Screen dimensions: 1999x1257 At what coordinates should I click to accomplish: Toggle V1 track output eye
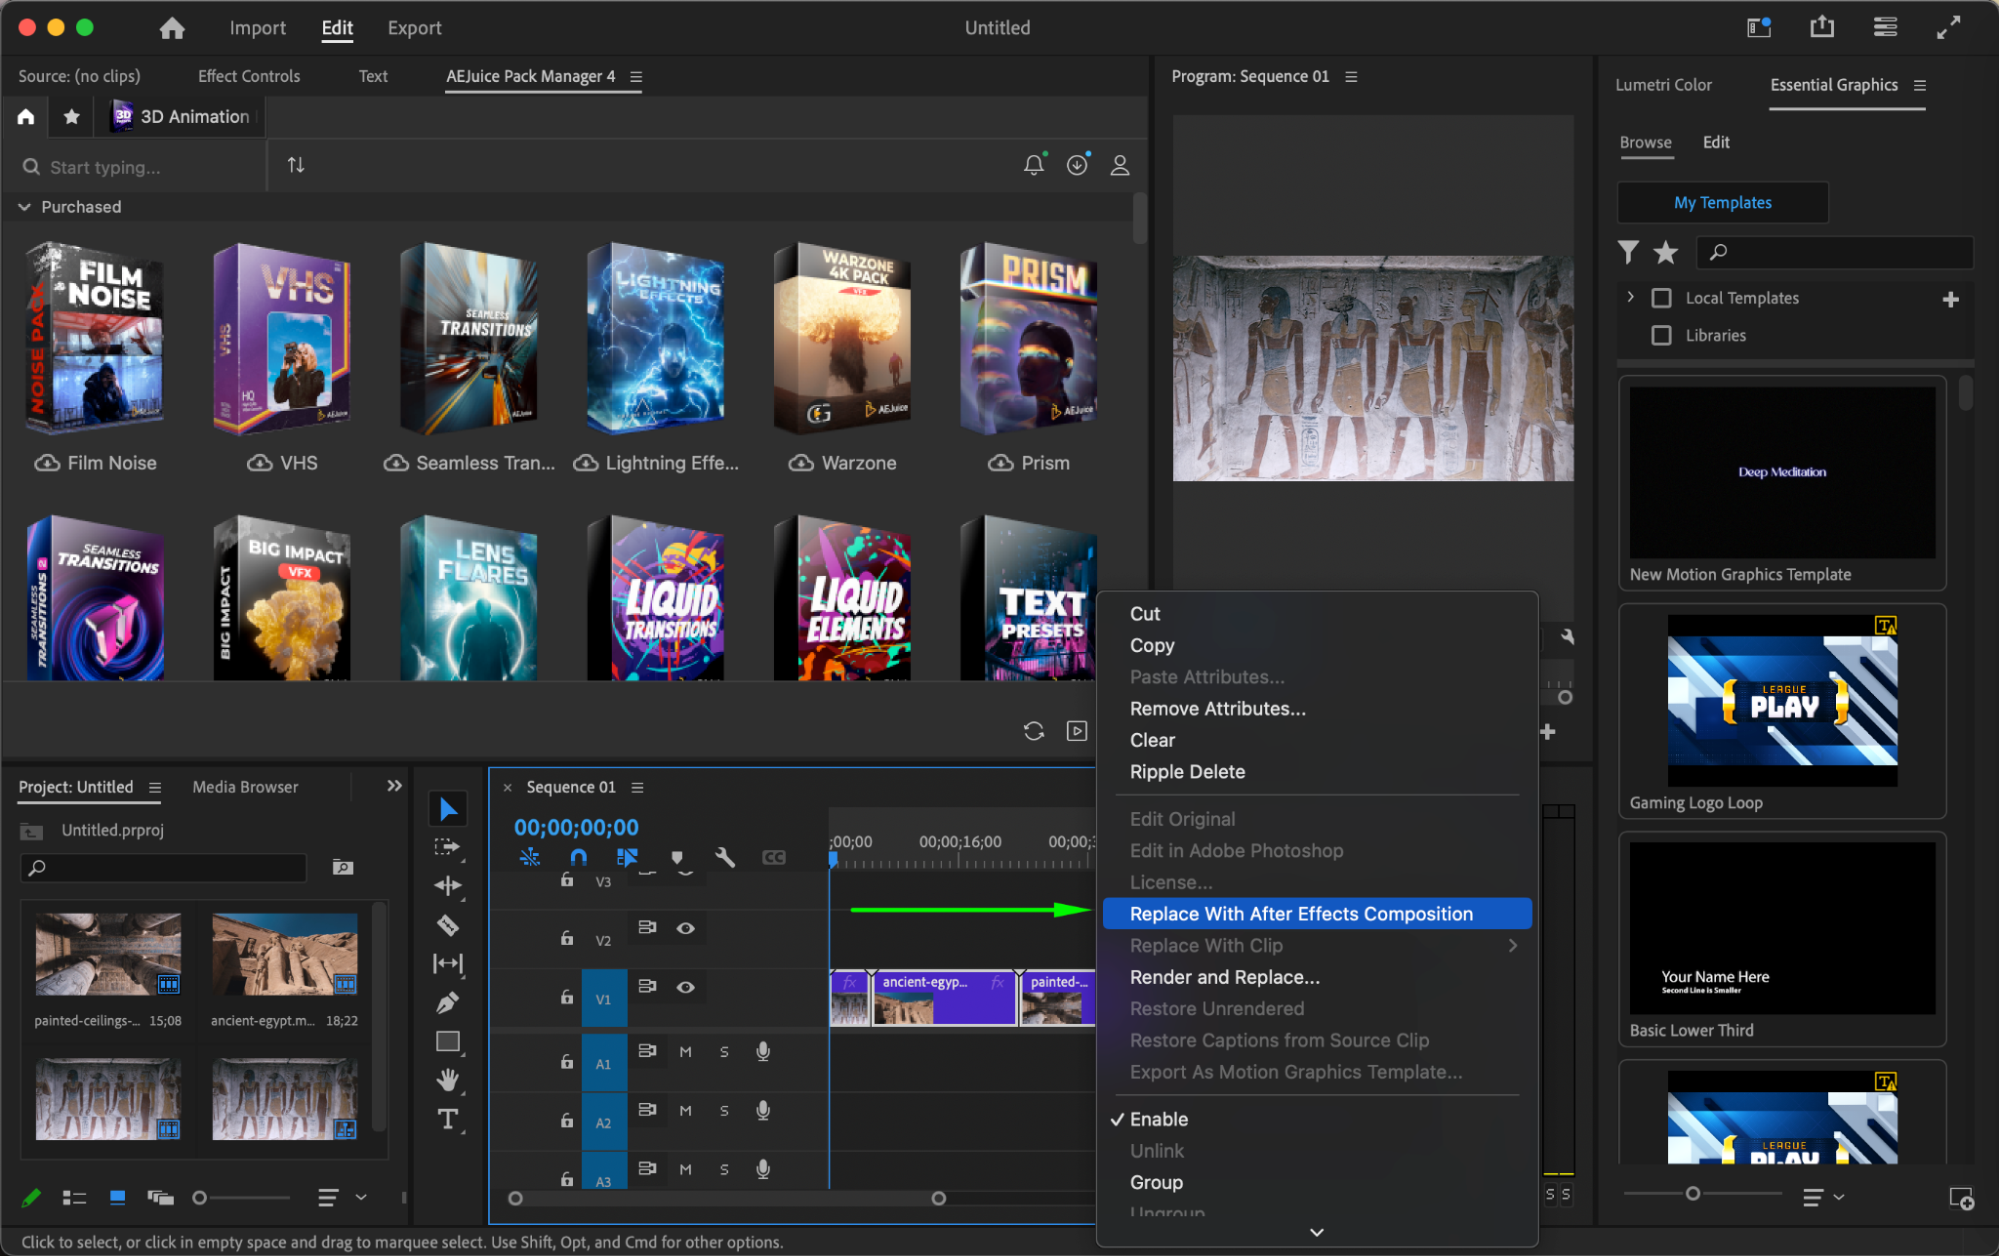[x=685, y=987]
